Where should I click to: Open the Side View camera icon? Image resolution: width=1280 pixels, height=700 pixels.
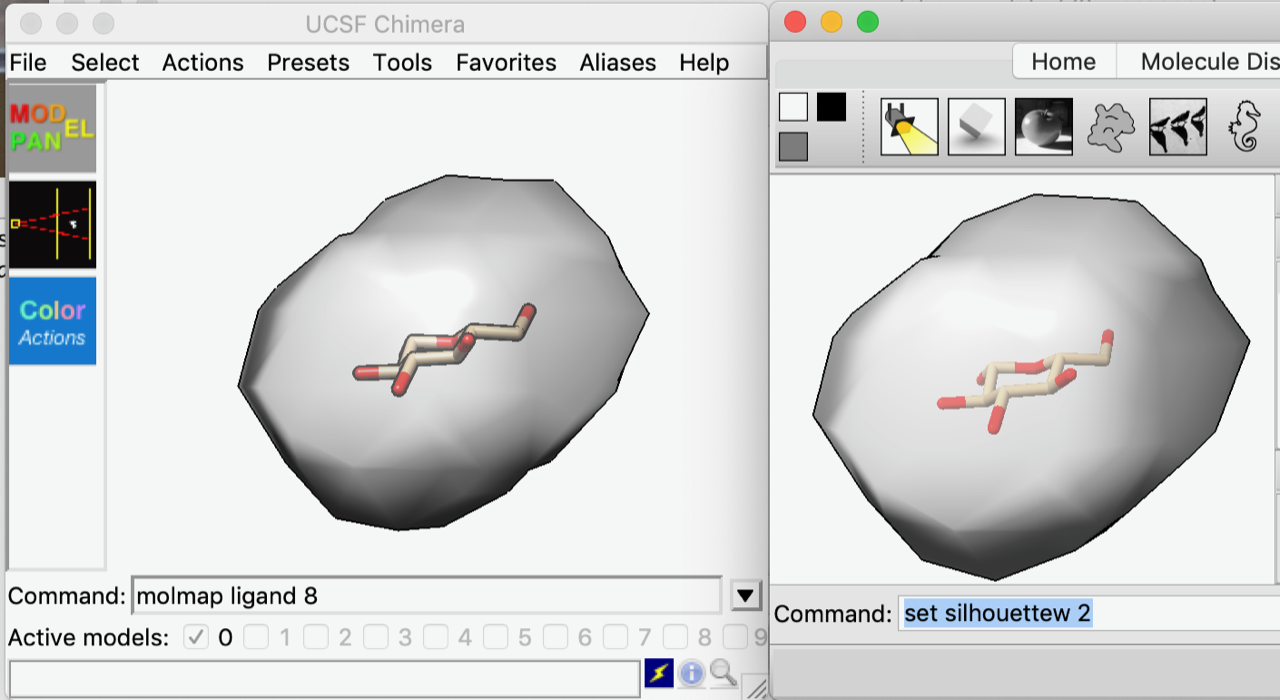point(52,224)
